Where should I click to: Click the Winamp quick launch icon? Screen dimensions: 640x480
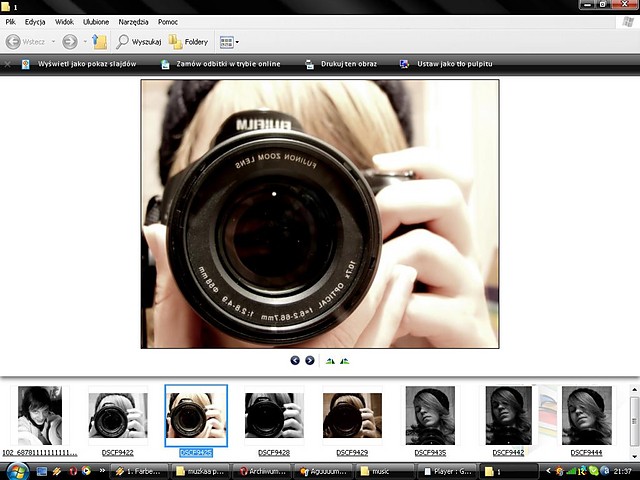pos(57,471)
